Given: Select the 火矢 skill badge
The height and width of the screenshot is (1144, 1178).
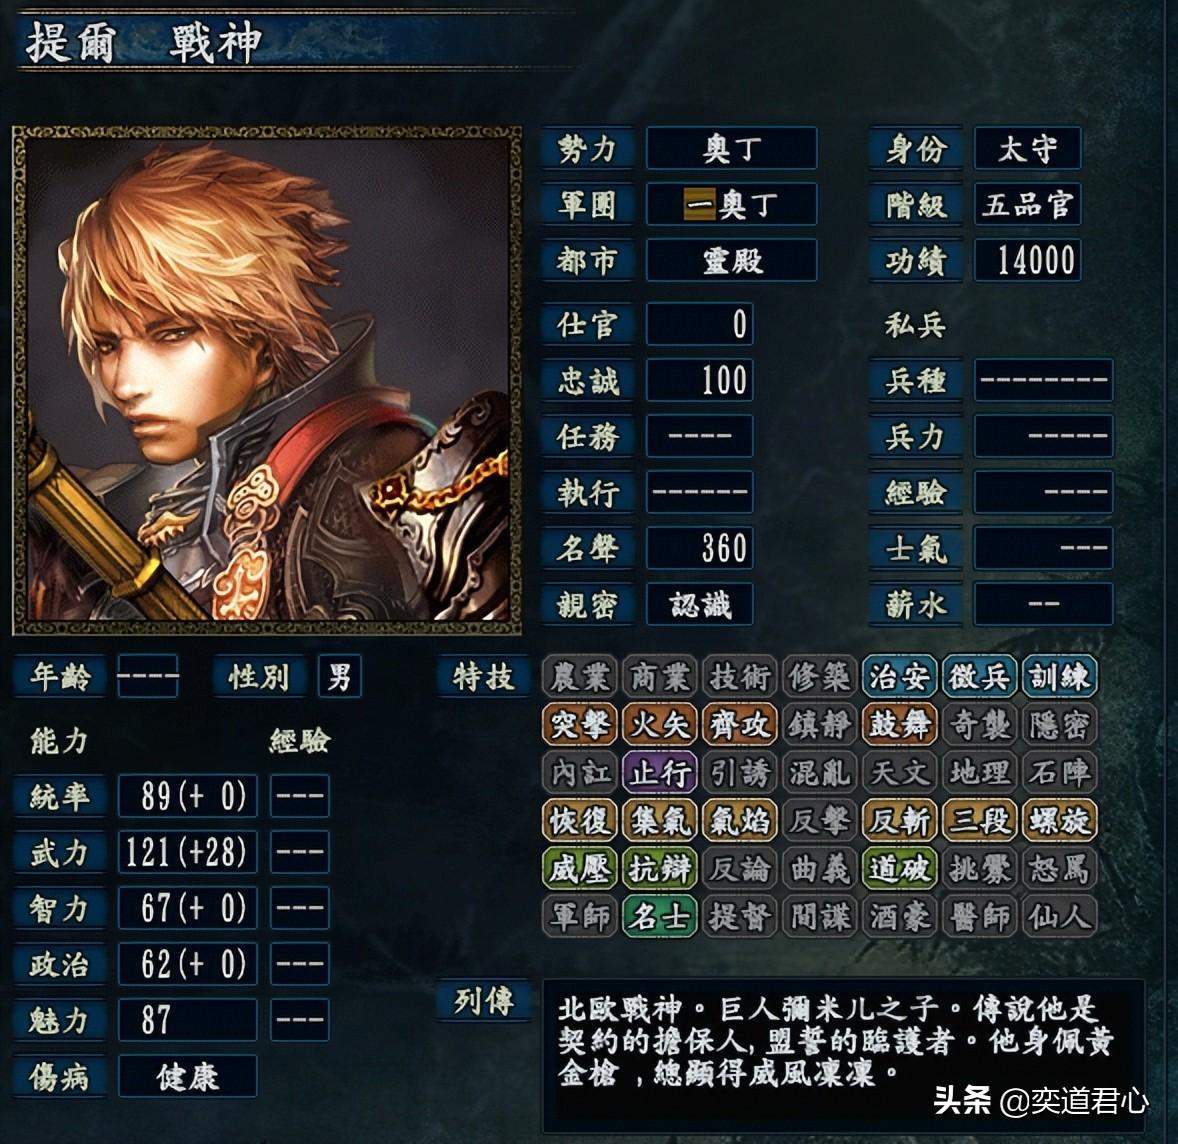Looking at the screenshot, I should (x=660, y=724).
